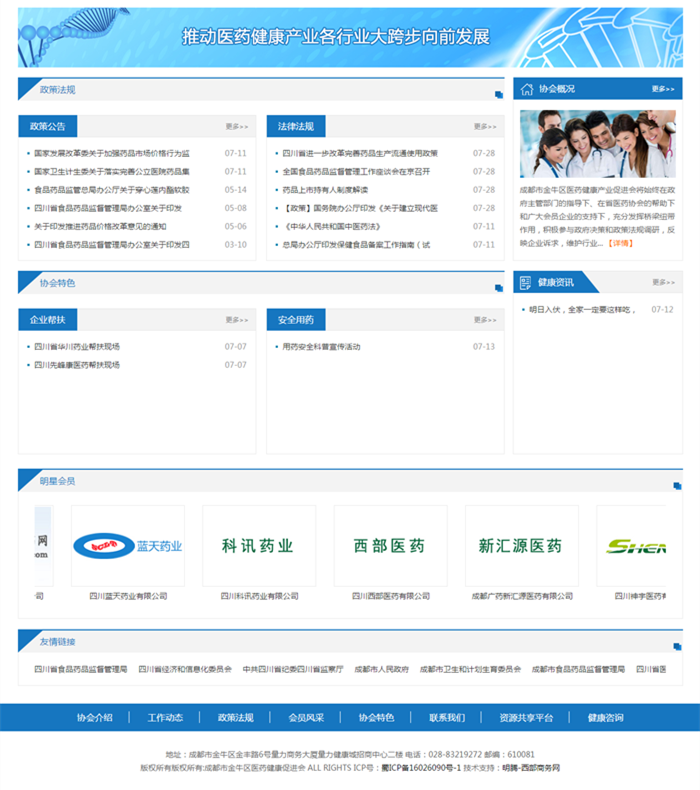
Task: Show more entries under 企业帮扶
Action: point(236,320)
